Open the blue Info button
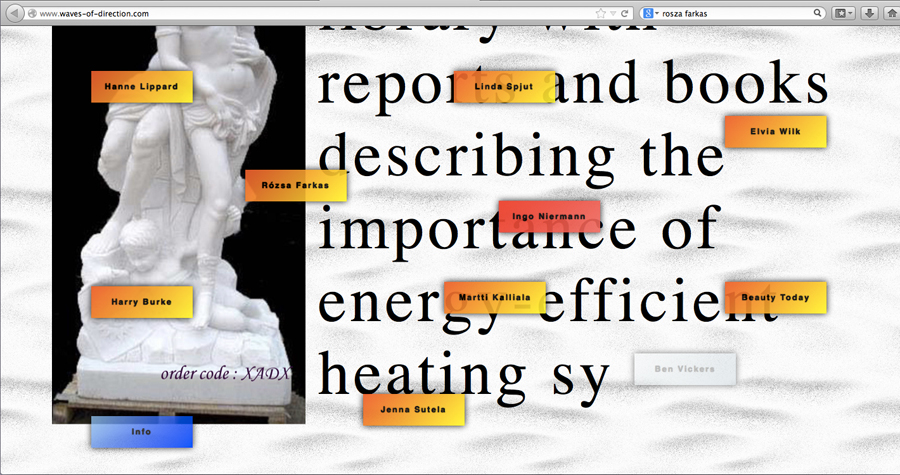900x475 pixels. tap(141, 432)
